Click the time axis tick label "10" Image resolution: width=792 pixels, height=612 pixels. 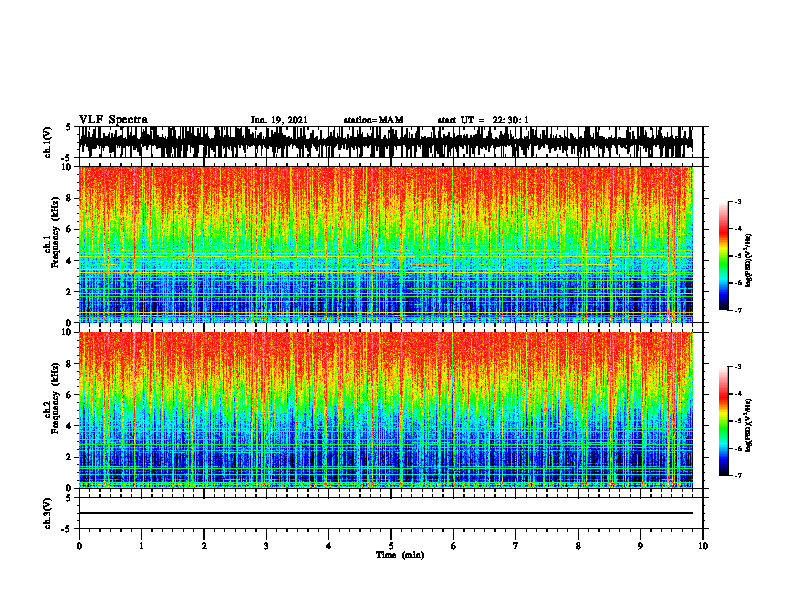tap(703, 546)
